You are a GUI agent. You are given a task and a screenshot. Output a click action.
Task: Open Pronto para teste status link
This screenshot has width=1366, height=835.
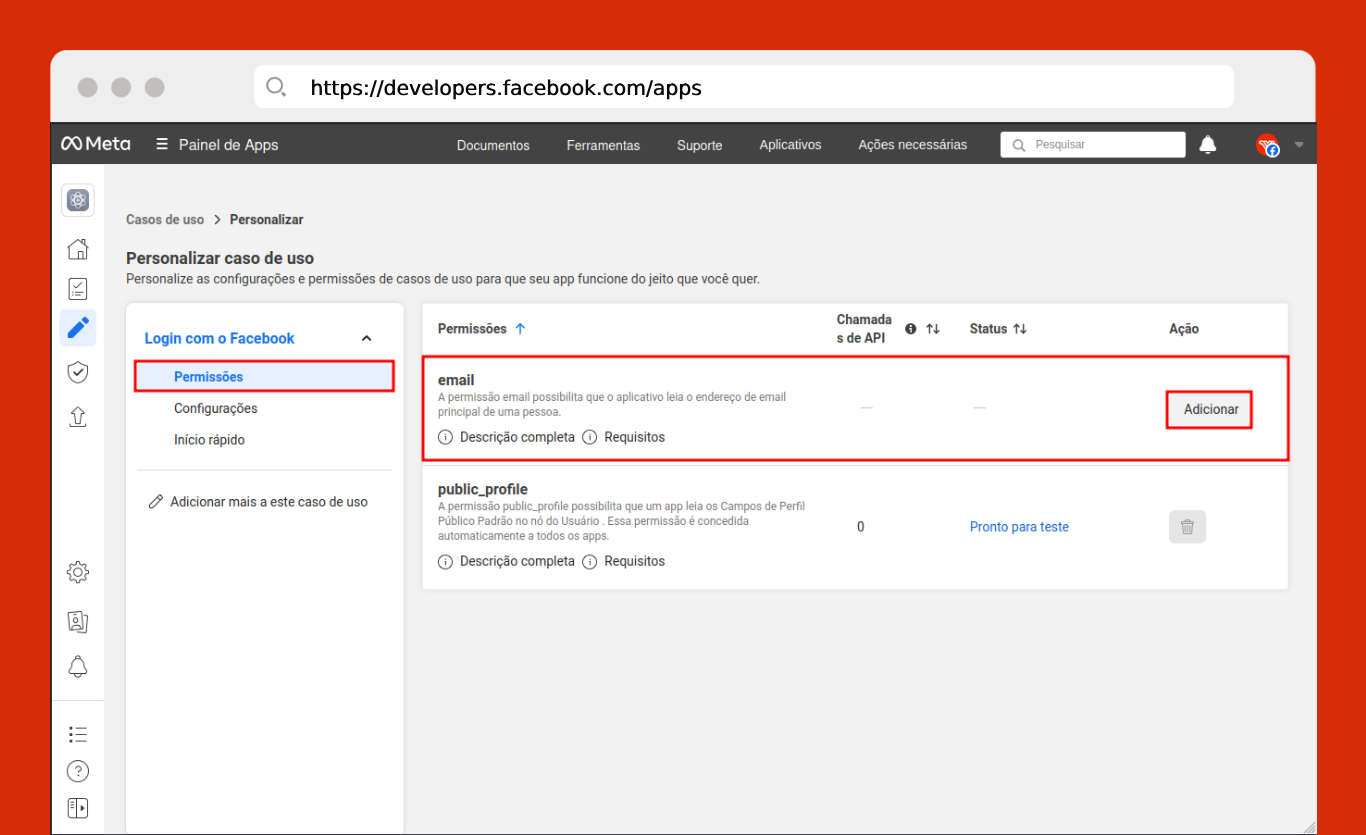point(1019,527)
